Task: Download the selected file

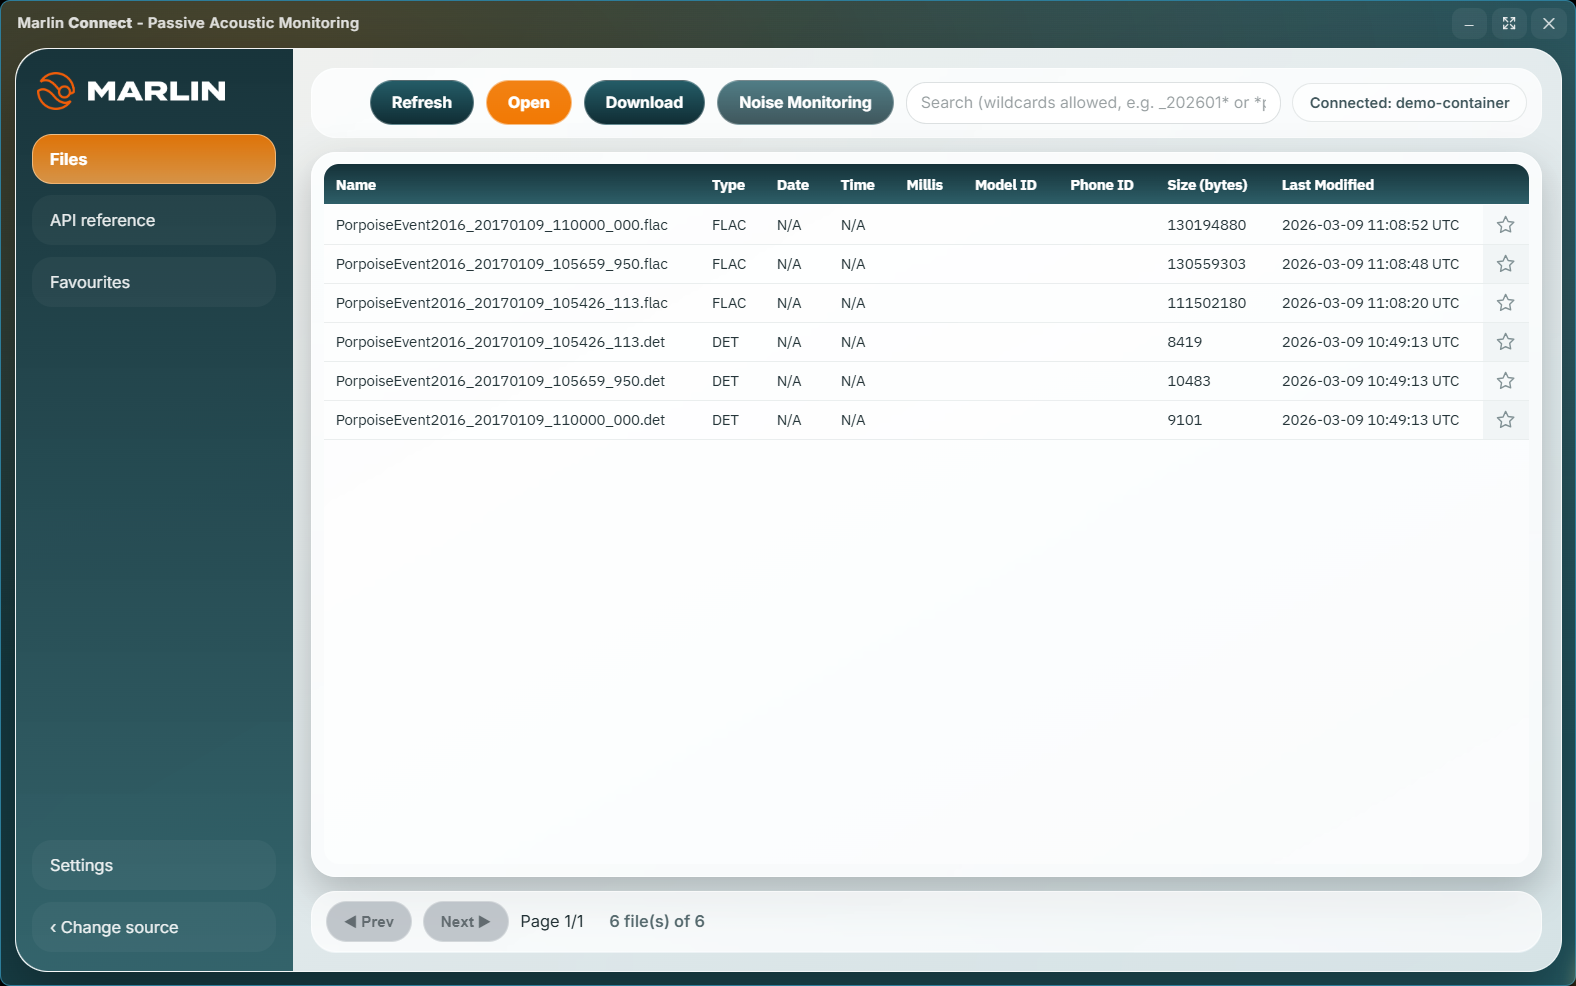Action: point(644,103)
